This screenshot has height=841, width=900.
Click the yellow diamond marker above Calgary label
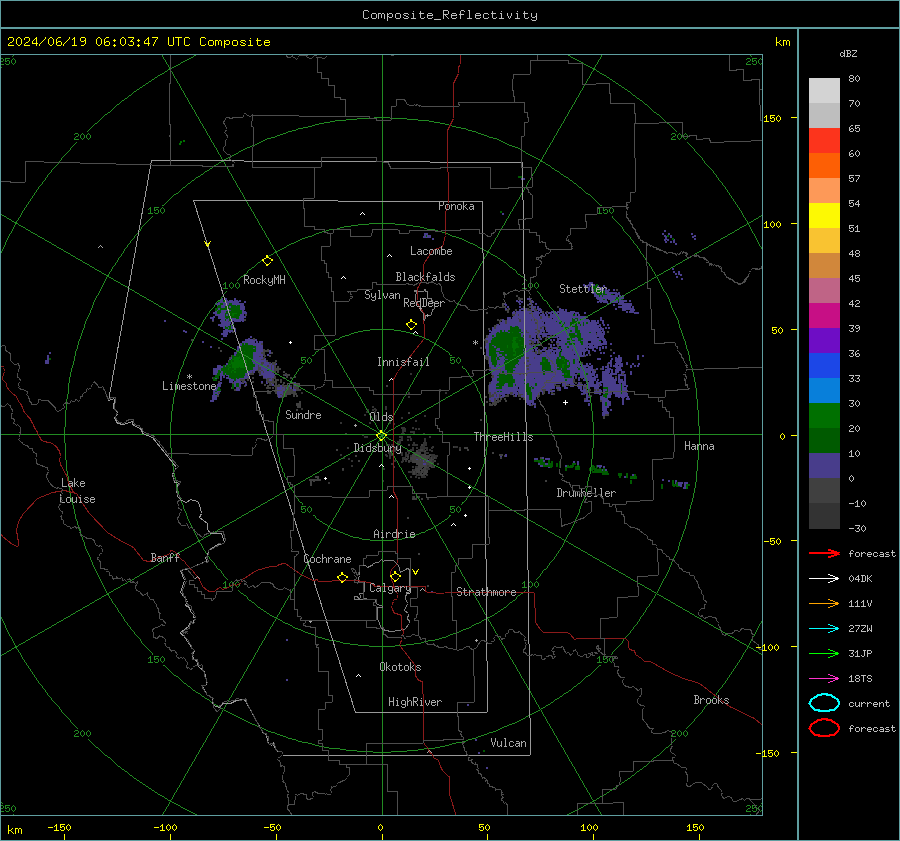(x=395, y=576)
